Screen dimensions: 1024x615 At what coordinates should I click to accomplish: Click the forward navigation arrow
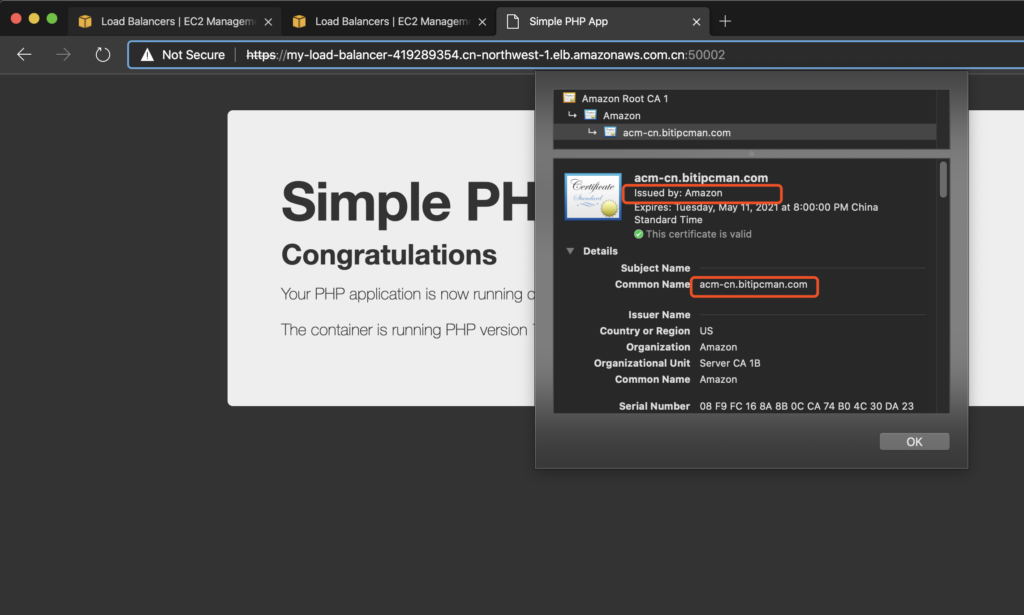tap(63, 55)
